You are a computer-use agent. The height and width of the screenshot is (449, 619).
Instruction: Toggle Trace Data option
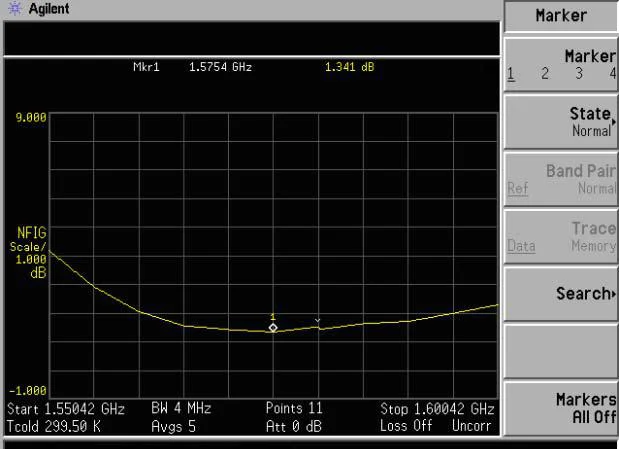click(521, 246)
